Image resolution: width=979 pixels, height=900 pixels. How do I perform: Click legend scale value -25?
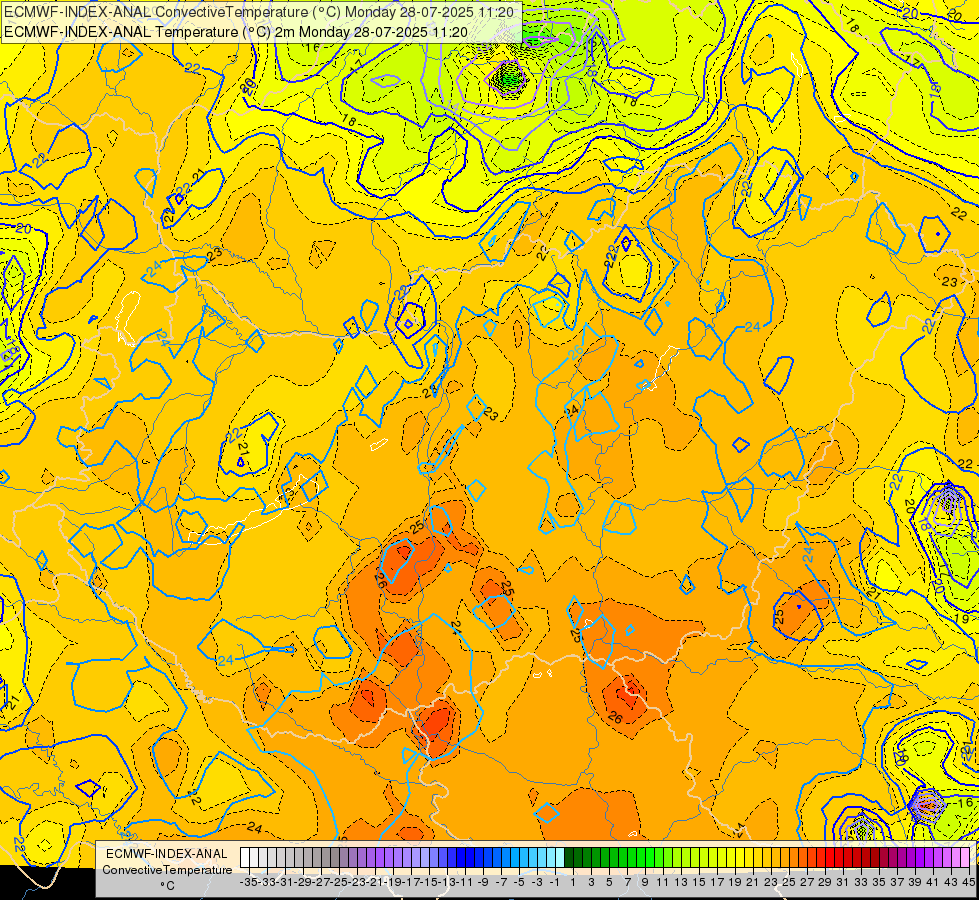[x=338, y=882]
